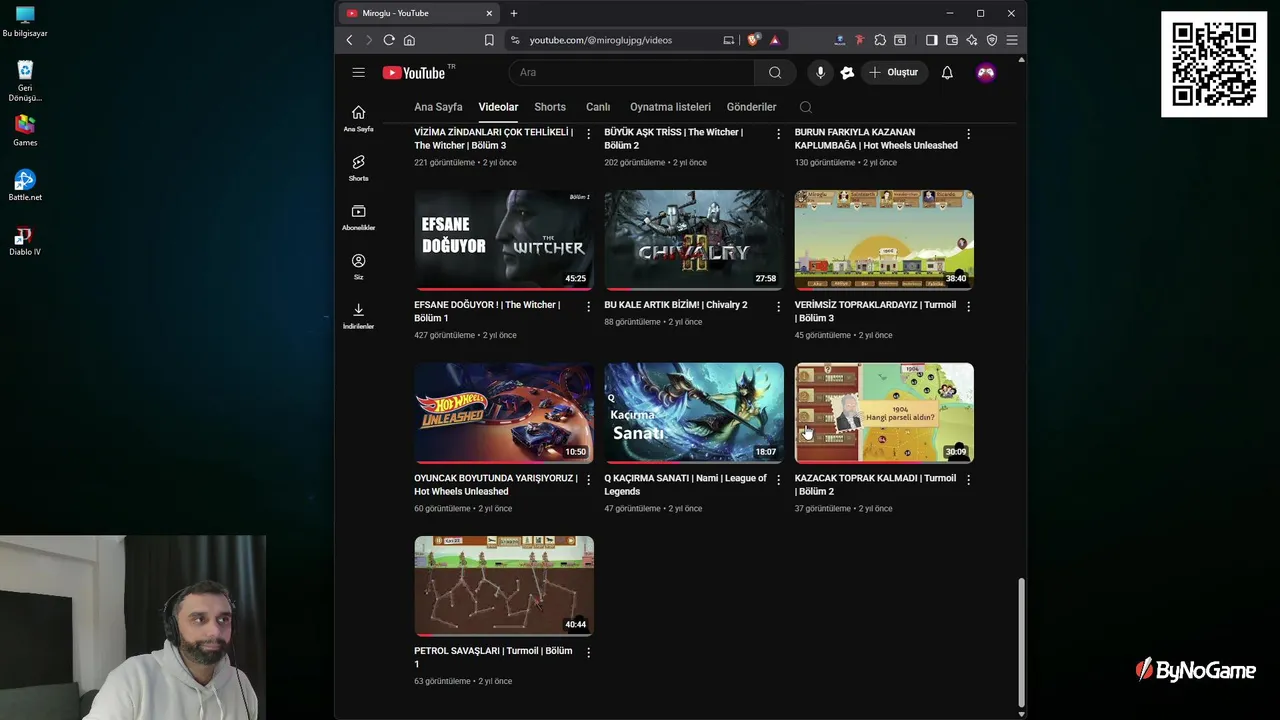
Task: Open options for PETROL SAVAŞLARI video
Action: [588, 652]
